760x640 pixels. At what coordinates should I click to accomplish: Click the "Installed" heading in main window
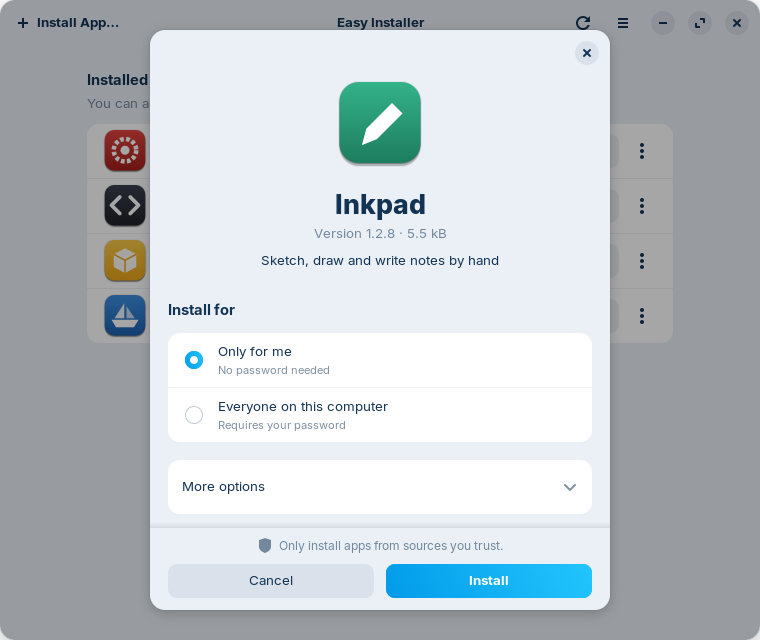[117, 80]
